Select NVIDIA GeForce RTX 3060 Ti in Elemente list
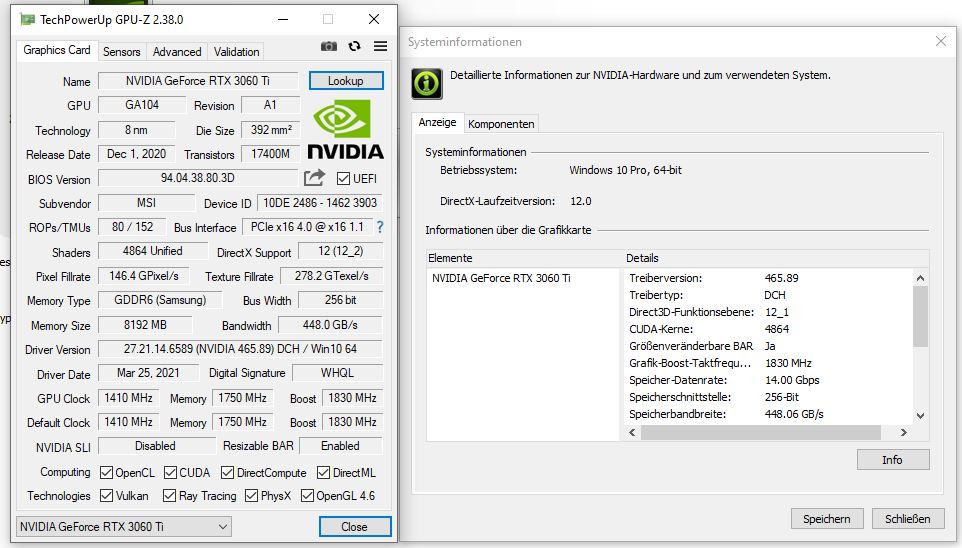Screen dimensions: 962x548 (x=501, y=278)
